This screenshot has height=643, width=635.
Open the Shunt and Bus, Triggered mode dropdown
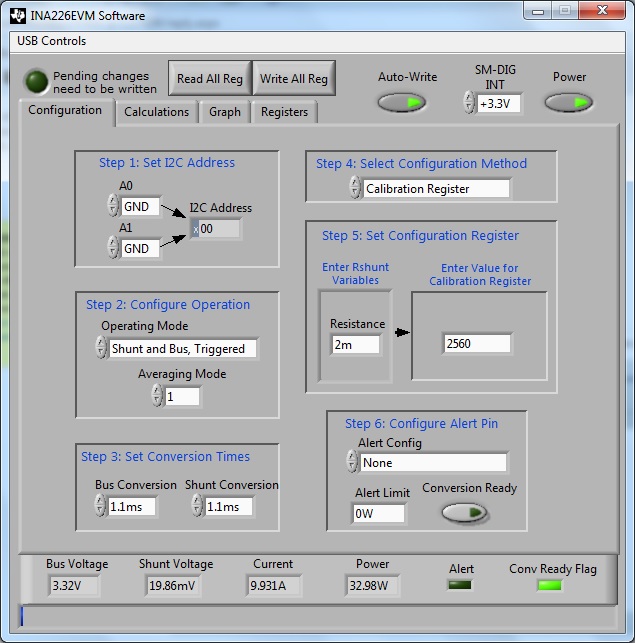pos(183,349)
